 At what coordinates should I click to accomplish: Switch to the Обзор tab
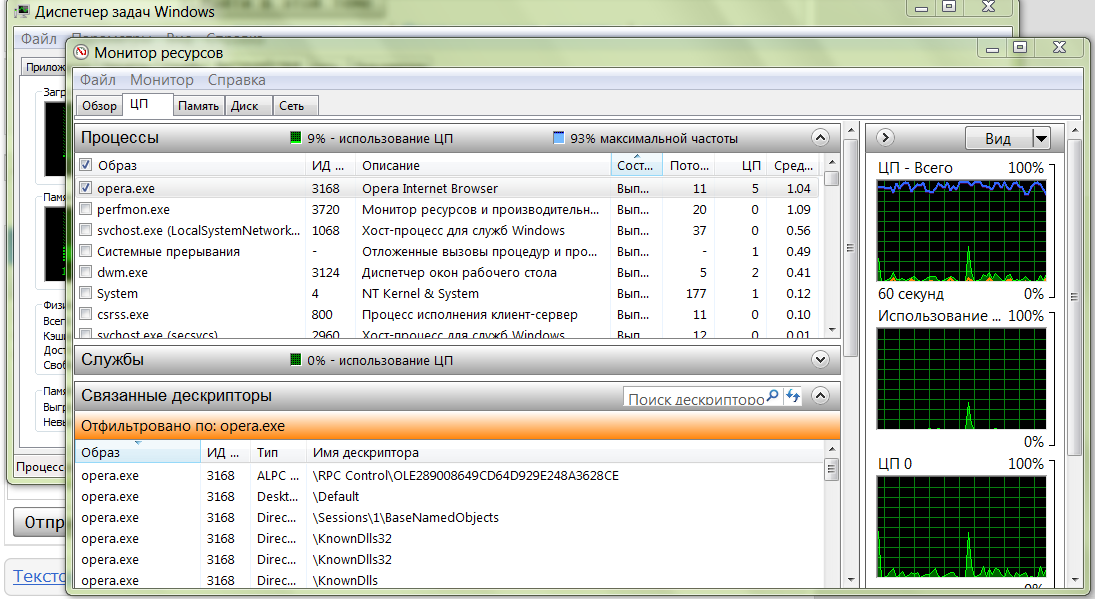[99, 105]
